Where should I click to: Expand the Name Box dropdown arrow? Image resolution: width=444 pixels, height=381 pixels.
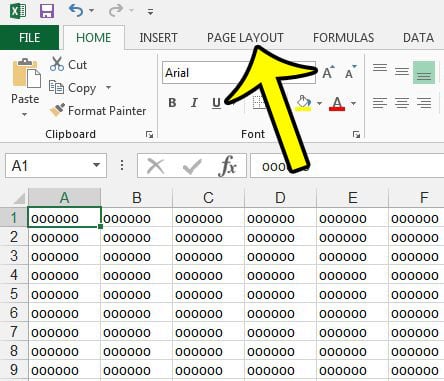click(96, 165)
